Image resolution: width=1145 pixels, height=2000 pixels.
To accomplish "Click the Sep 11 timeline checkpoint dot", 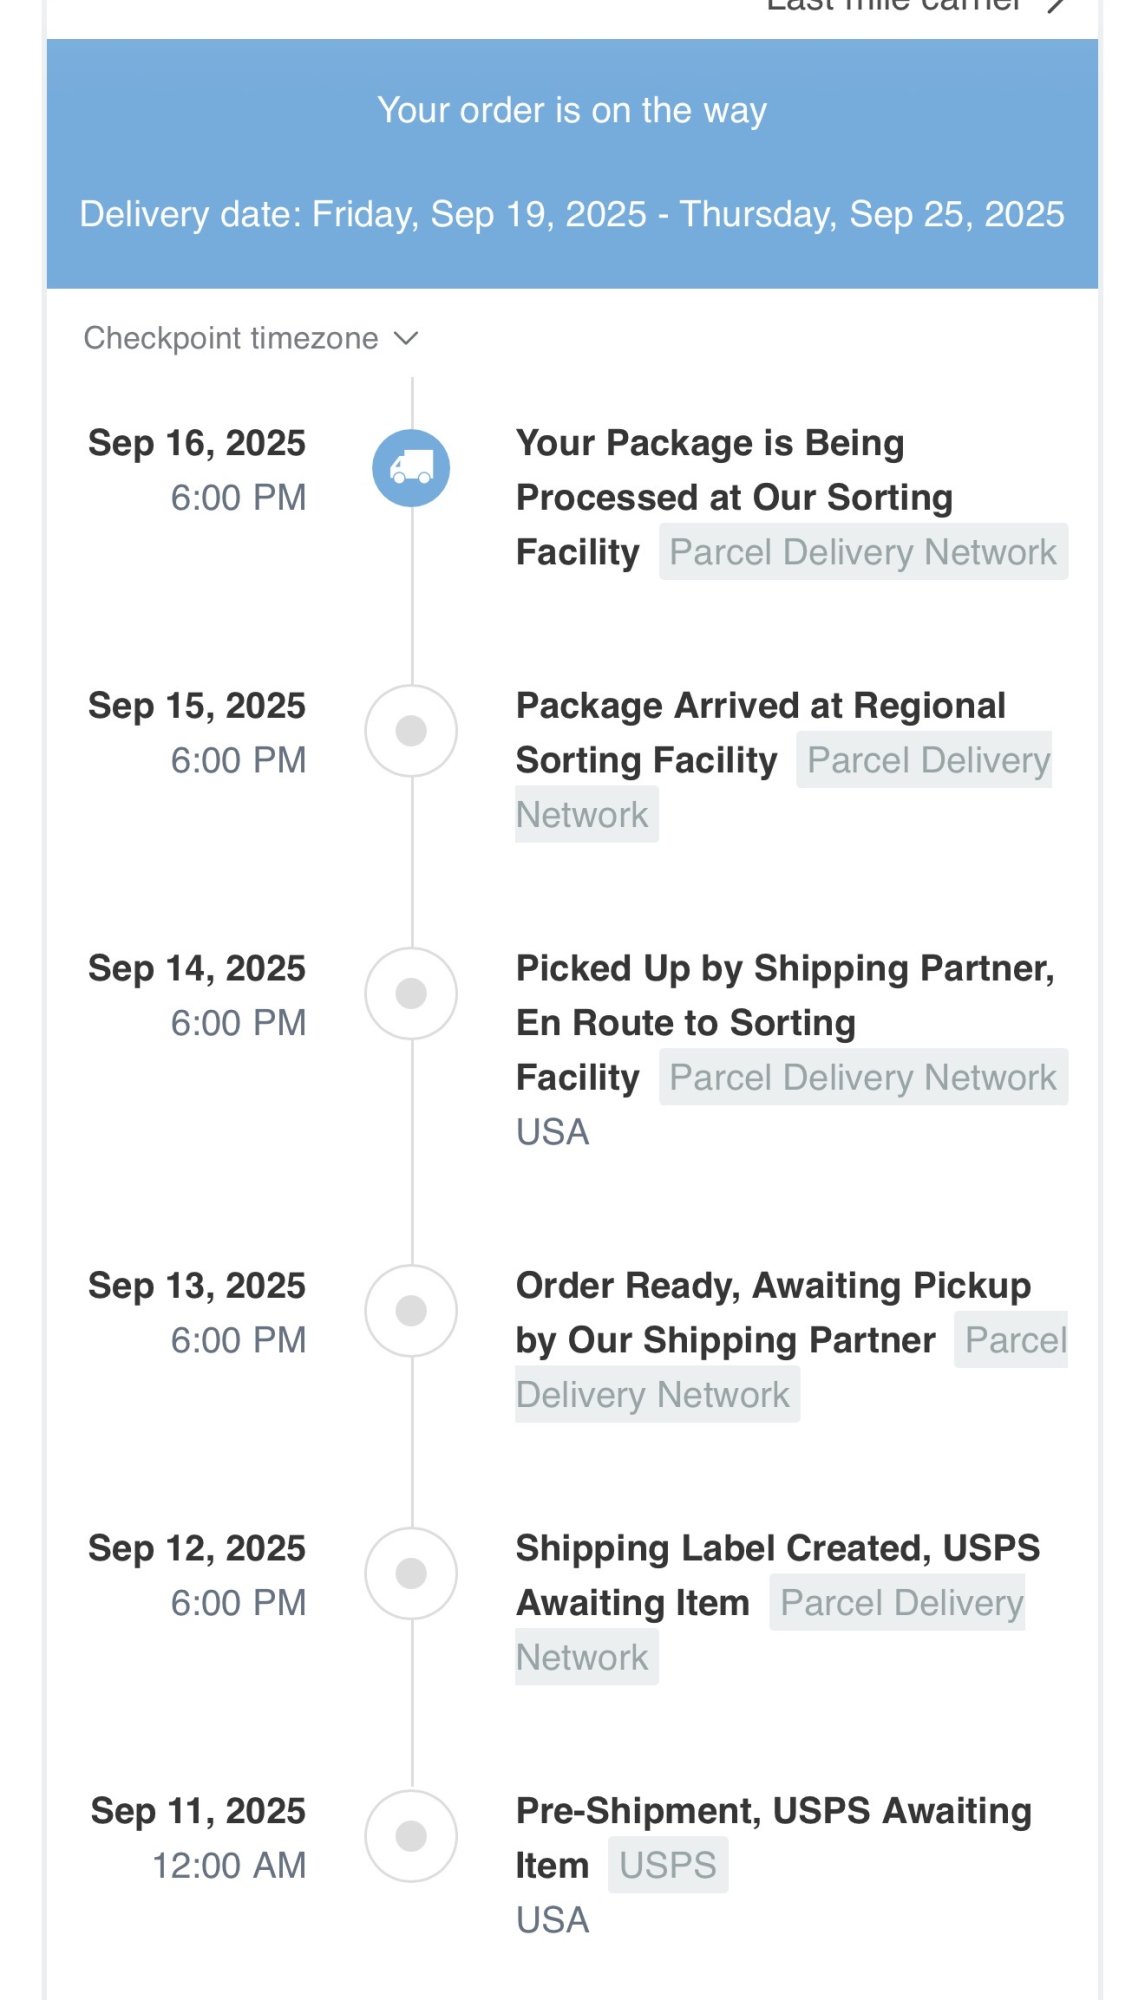I will pos(411,1836).
